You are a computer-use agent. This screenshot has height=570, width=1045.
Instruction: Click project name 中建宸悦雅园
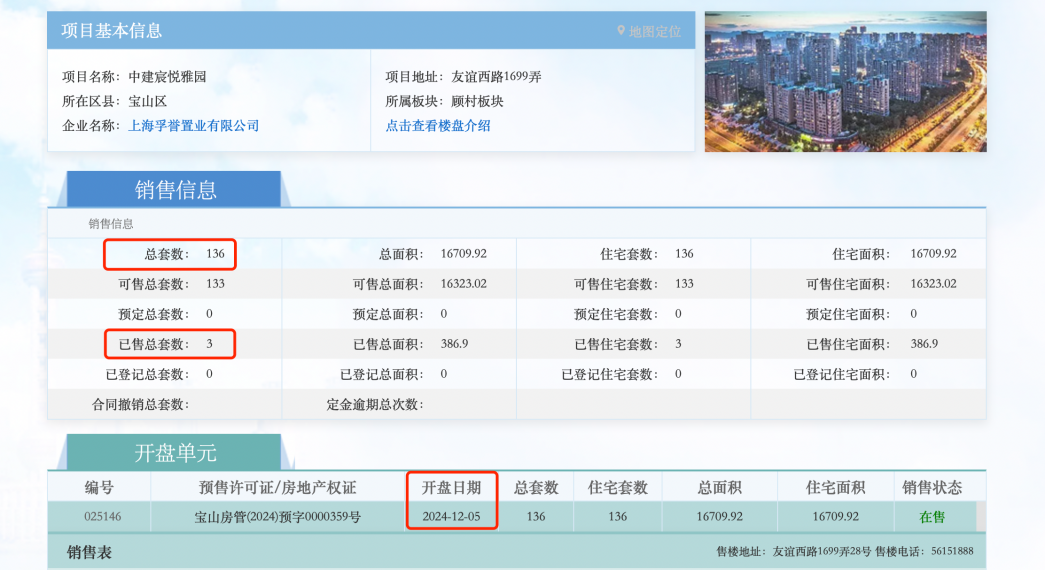pos(167,77)
